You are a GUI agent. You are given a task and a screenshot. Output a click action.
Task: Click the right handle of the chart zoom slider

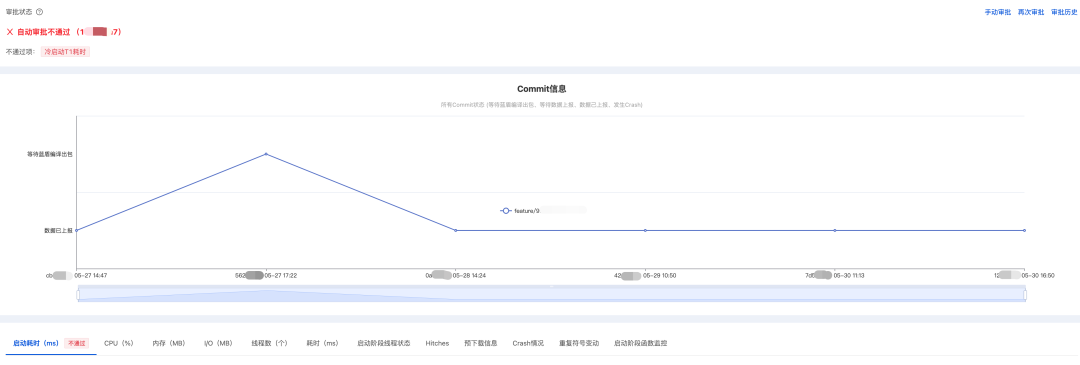(x=1025, y=295)
